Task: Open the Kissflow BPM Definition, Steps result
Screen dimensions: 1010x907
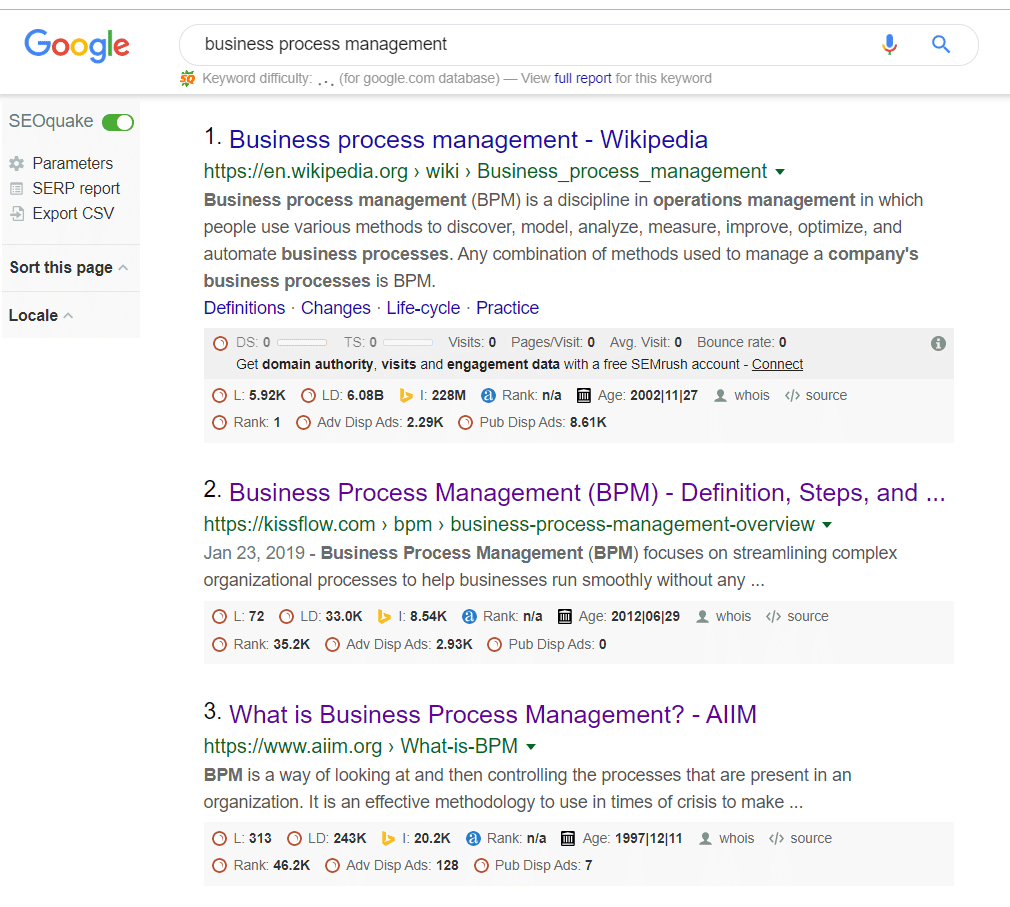Action: coord(587,493)
